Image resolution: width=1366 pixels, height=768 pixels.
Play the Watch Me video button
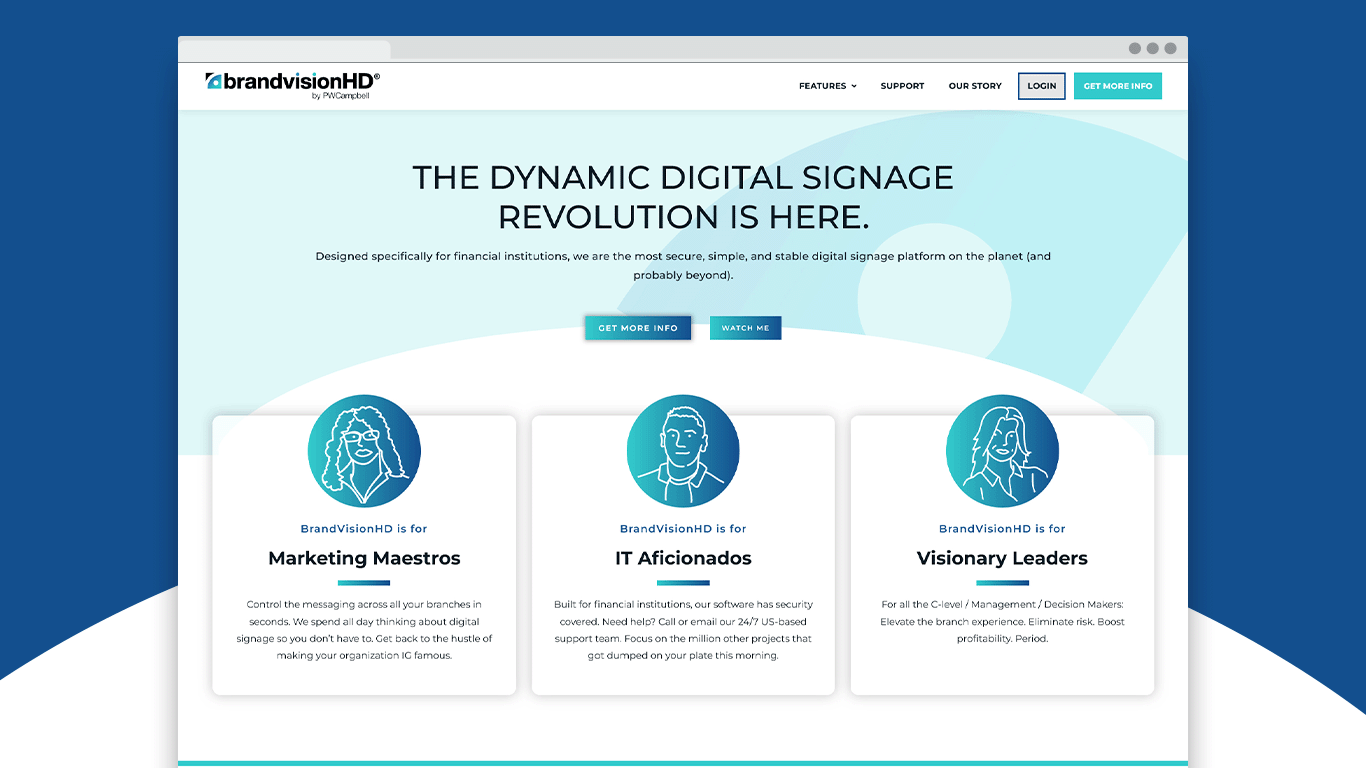(x=746, y=328)
